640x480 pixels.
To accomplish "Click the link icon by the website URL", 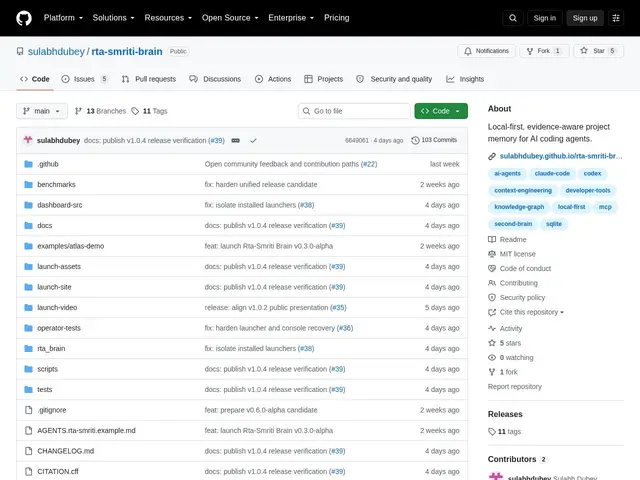I will click(x=492, y=156).
